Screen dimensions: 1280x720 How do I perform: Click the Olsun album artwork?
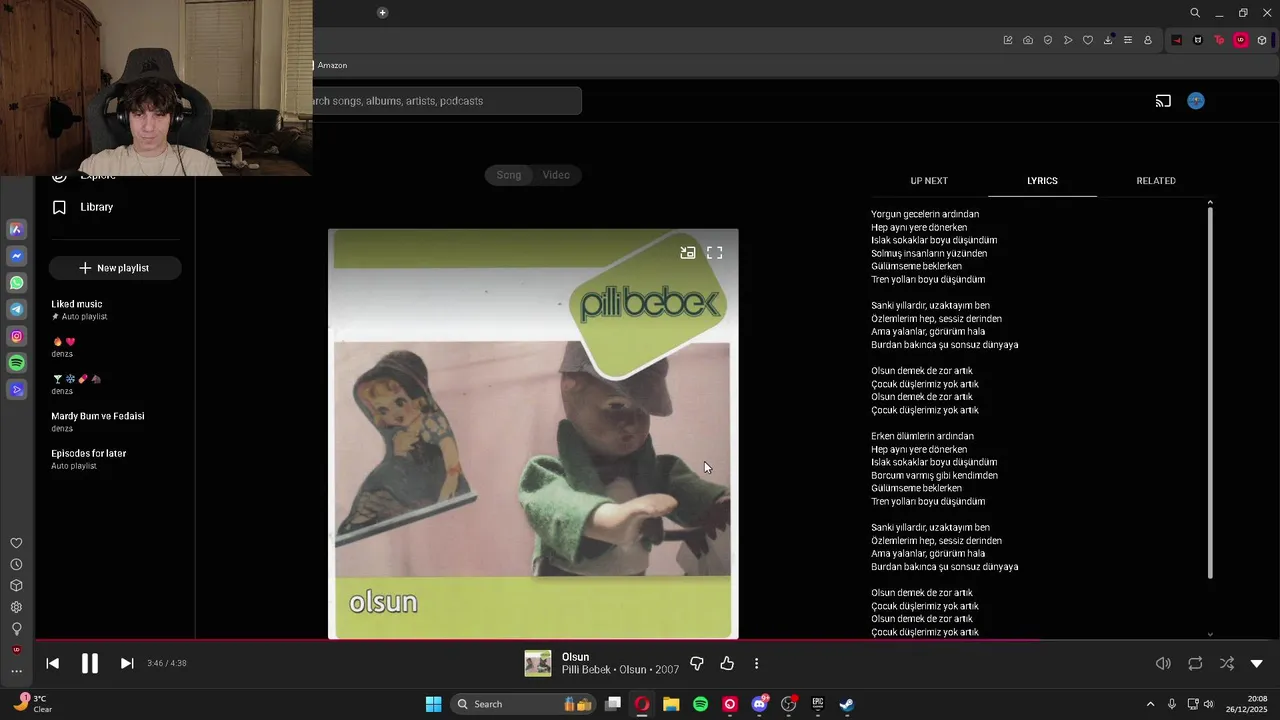coord(533,433)
